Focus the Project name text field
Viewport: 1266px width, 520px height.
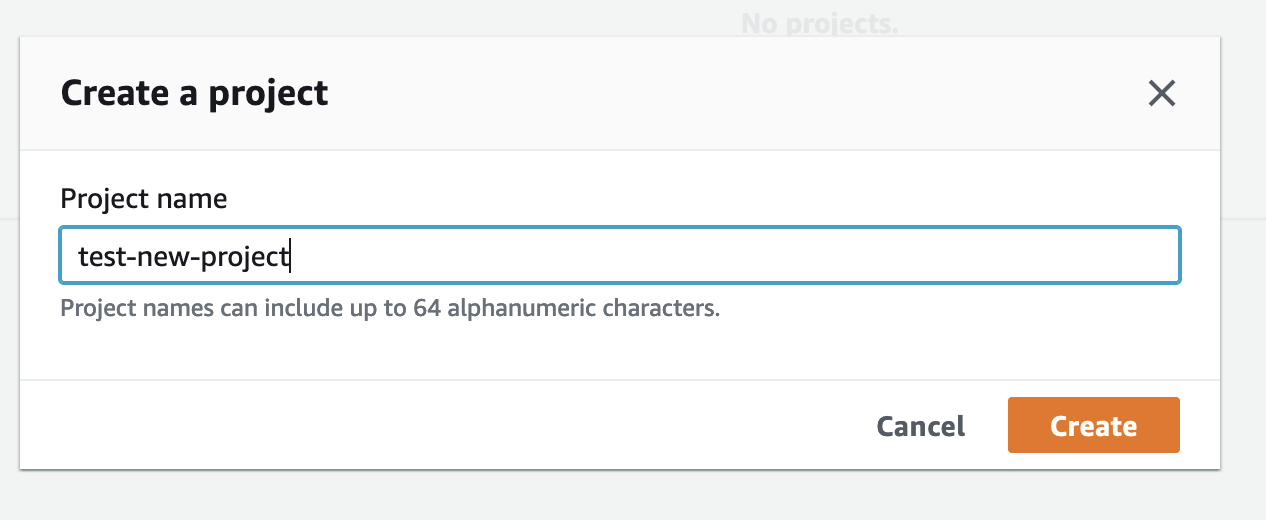[620, 255]
